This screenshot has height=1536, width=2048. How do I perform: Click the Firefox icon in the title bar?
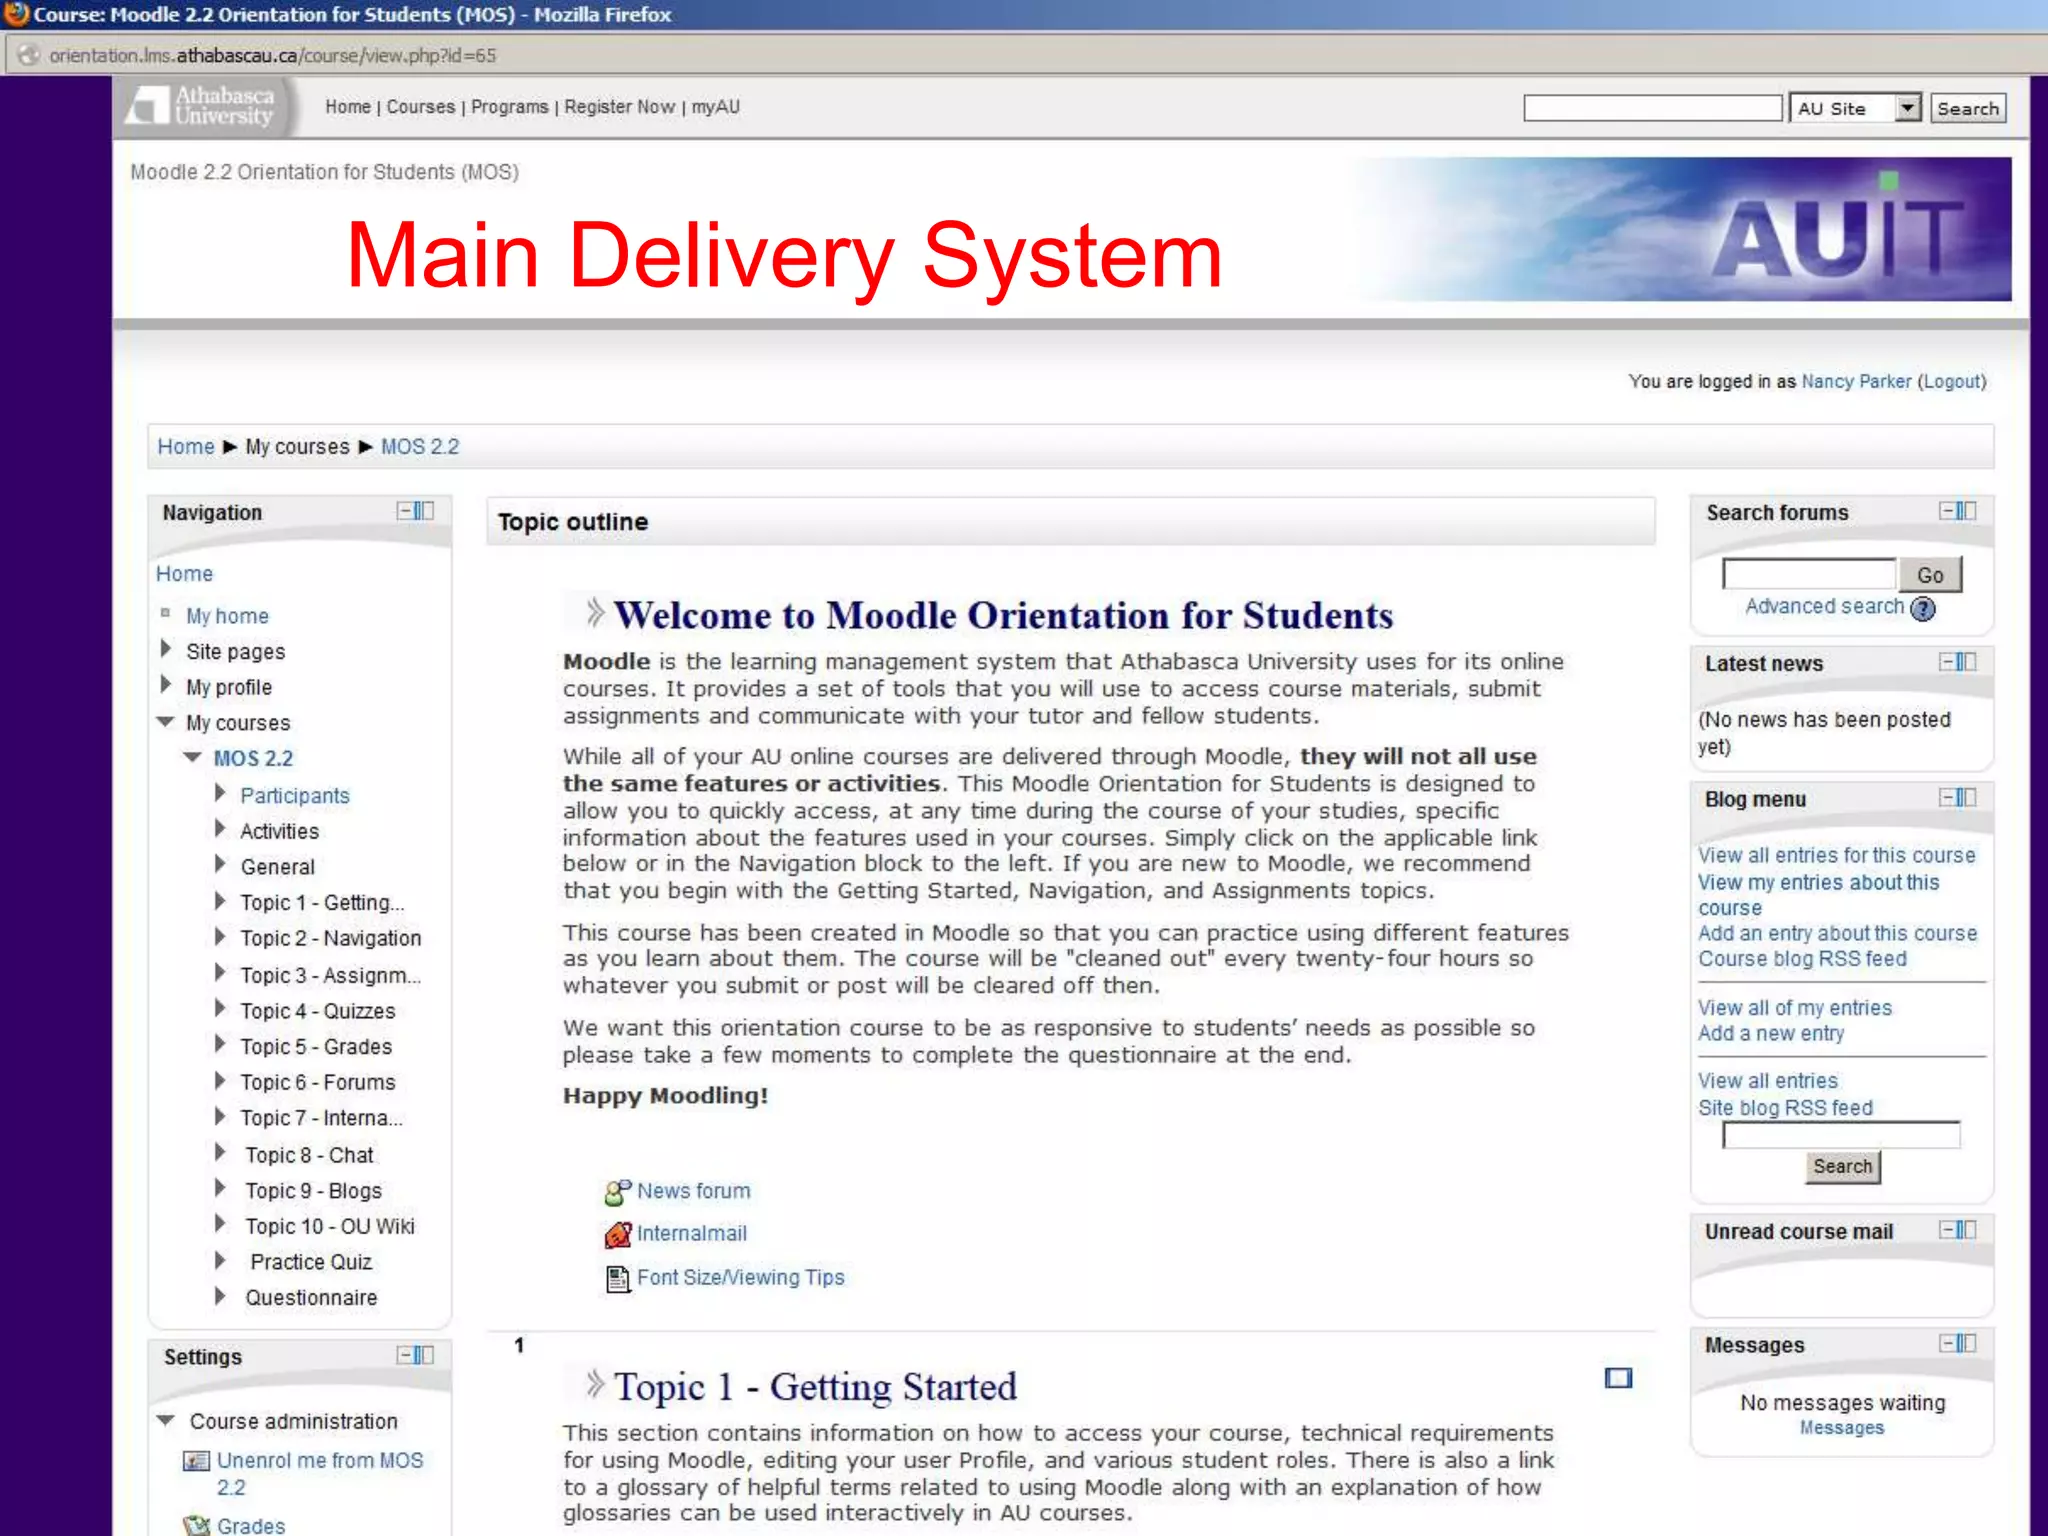pyautogui.click(x=15, y=14)
